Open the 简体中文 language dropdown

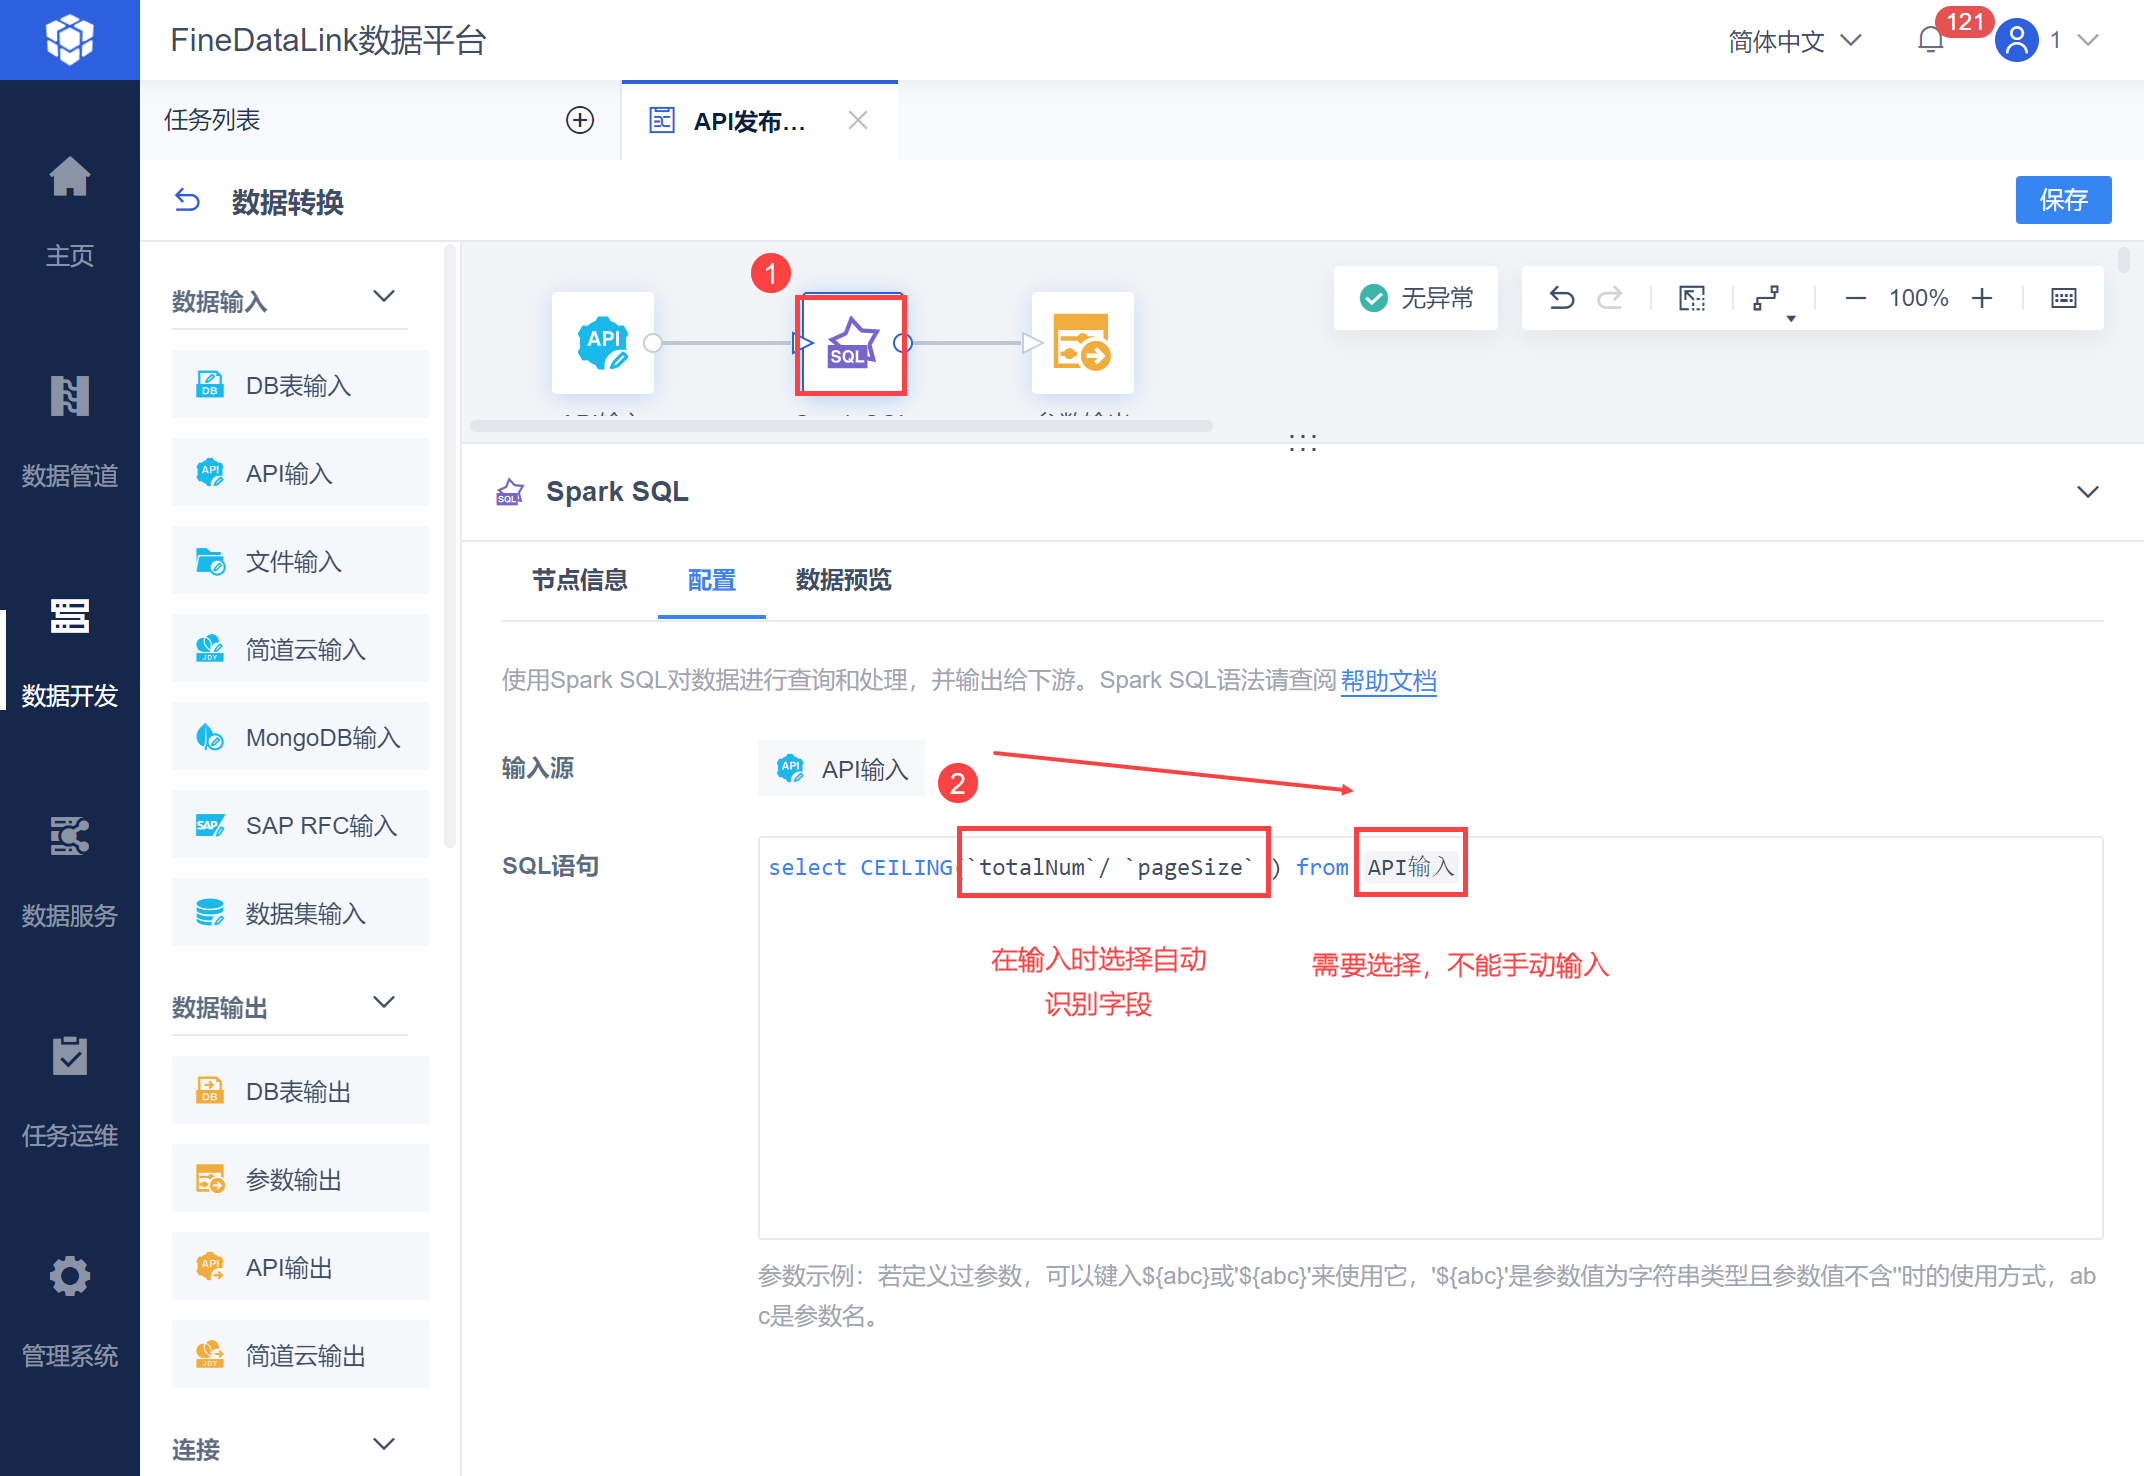click(1794, 41)
